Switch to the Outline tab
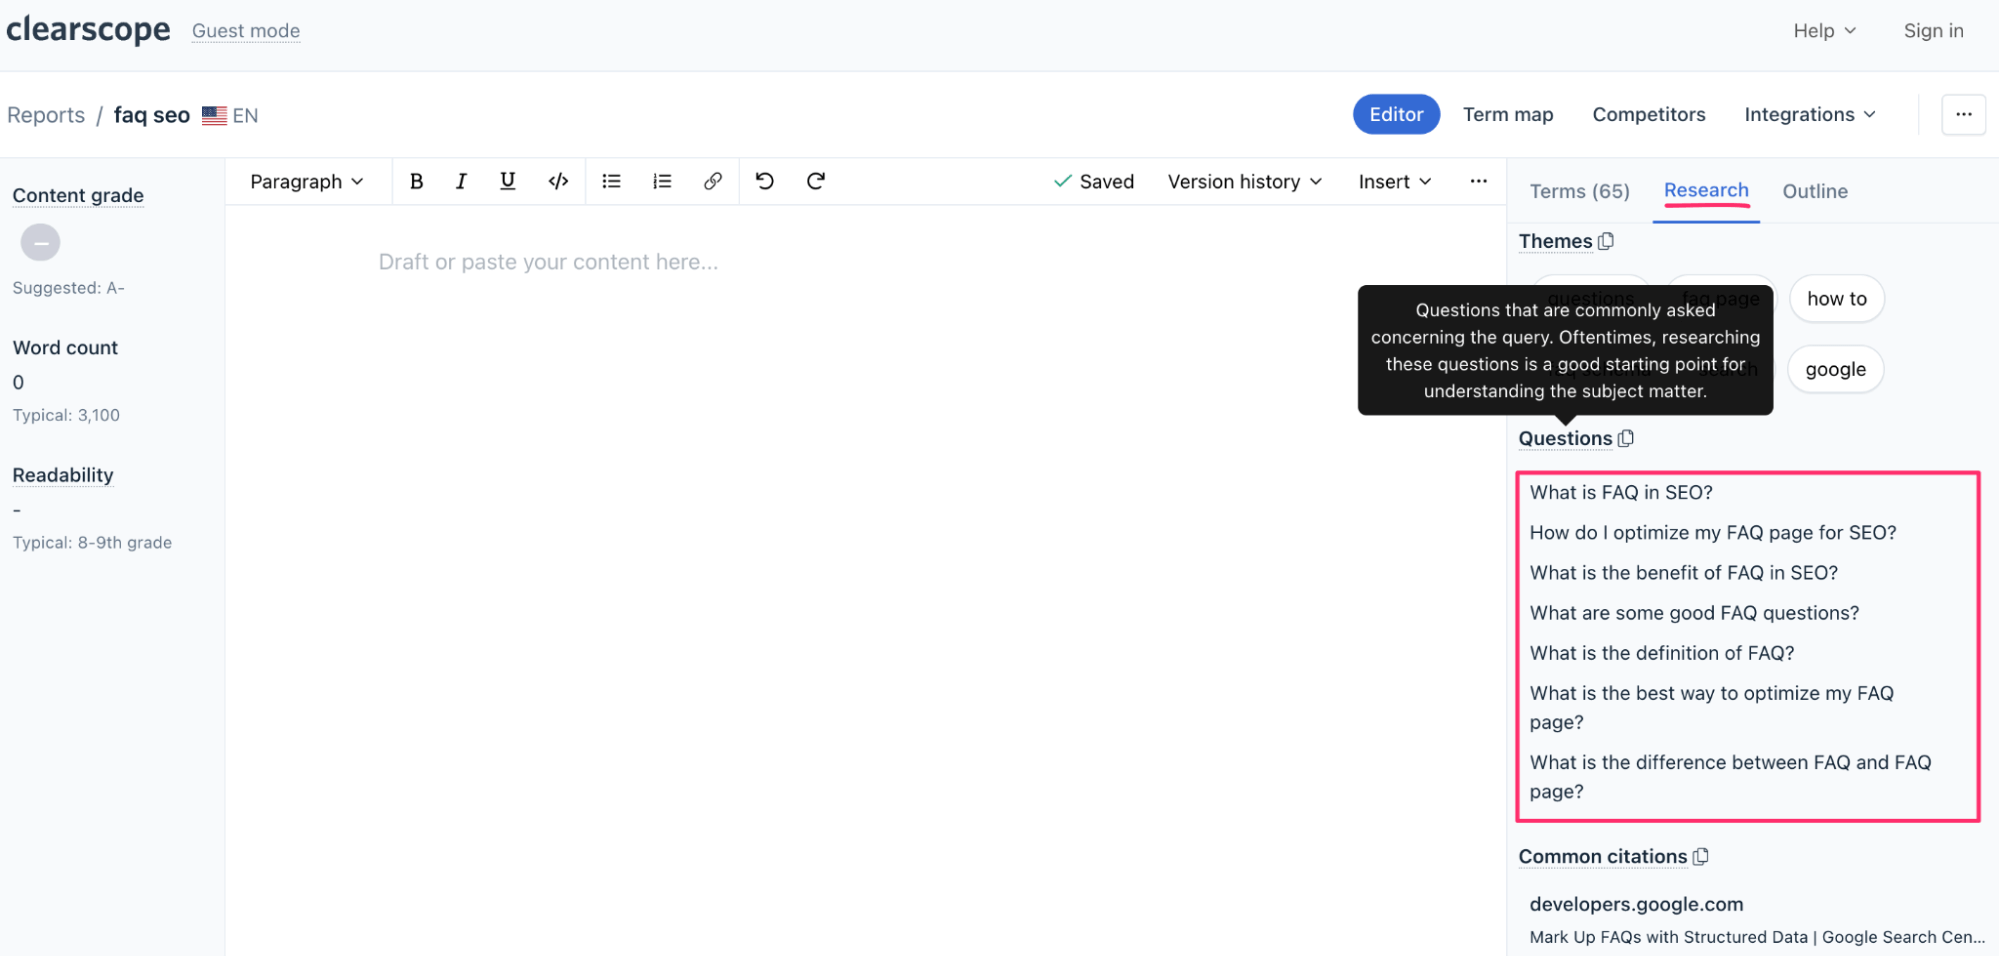This screenshot has width=1999, height=956. 1815,191
